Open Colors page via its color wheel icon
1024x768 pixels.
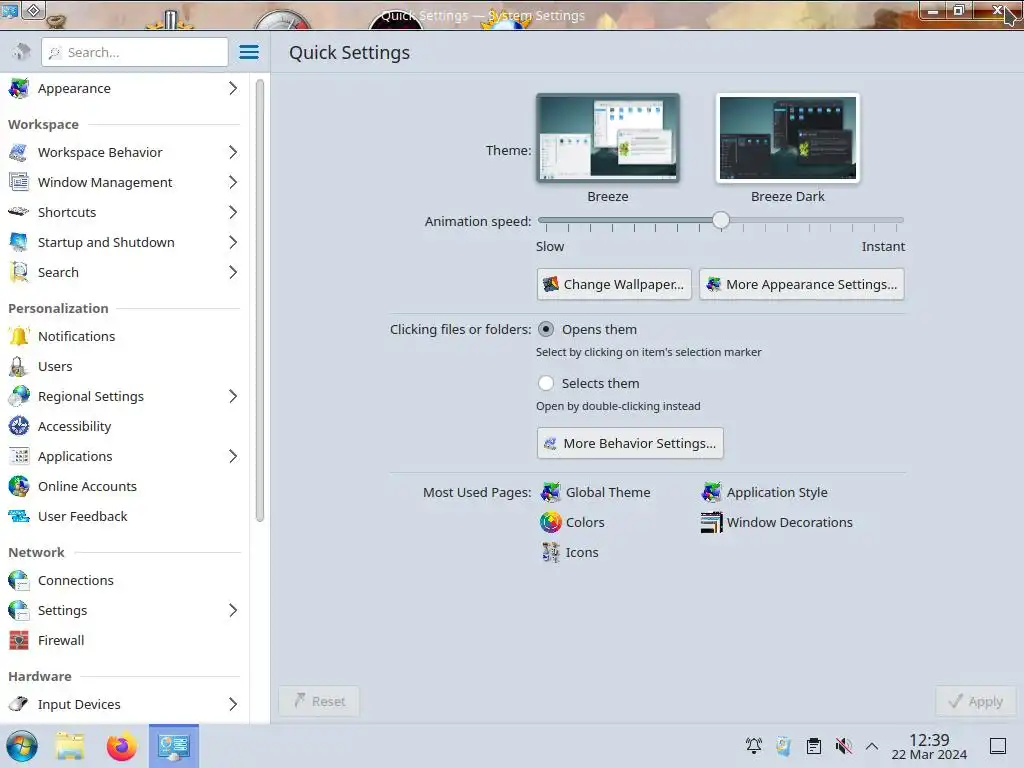tap(551, 522)
